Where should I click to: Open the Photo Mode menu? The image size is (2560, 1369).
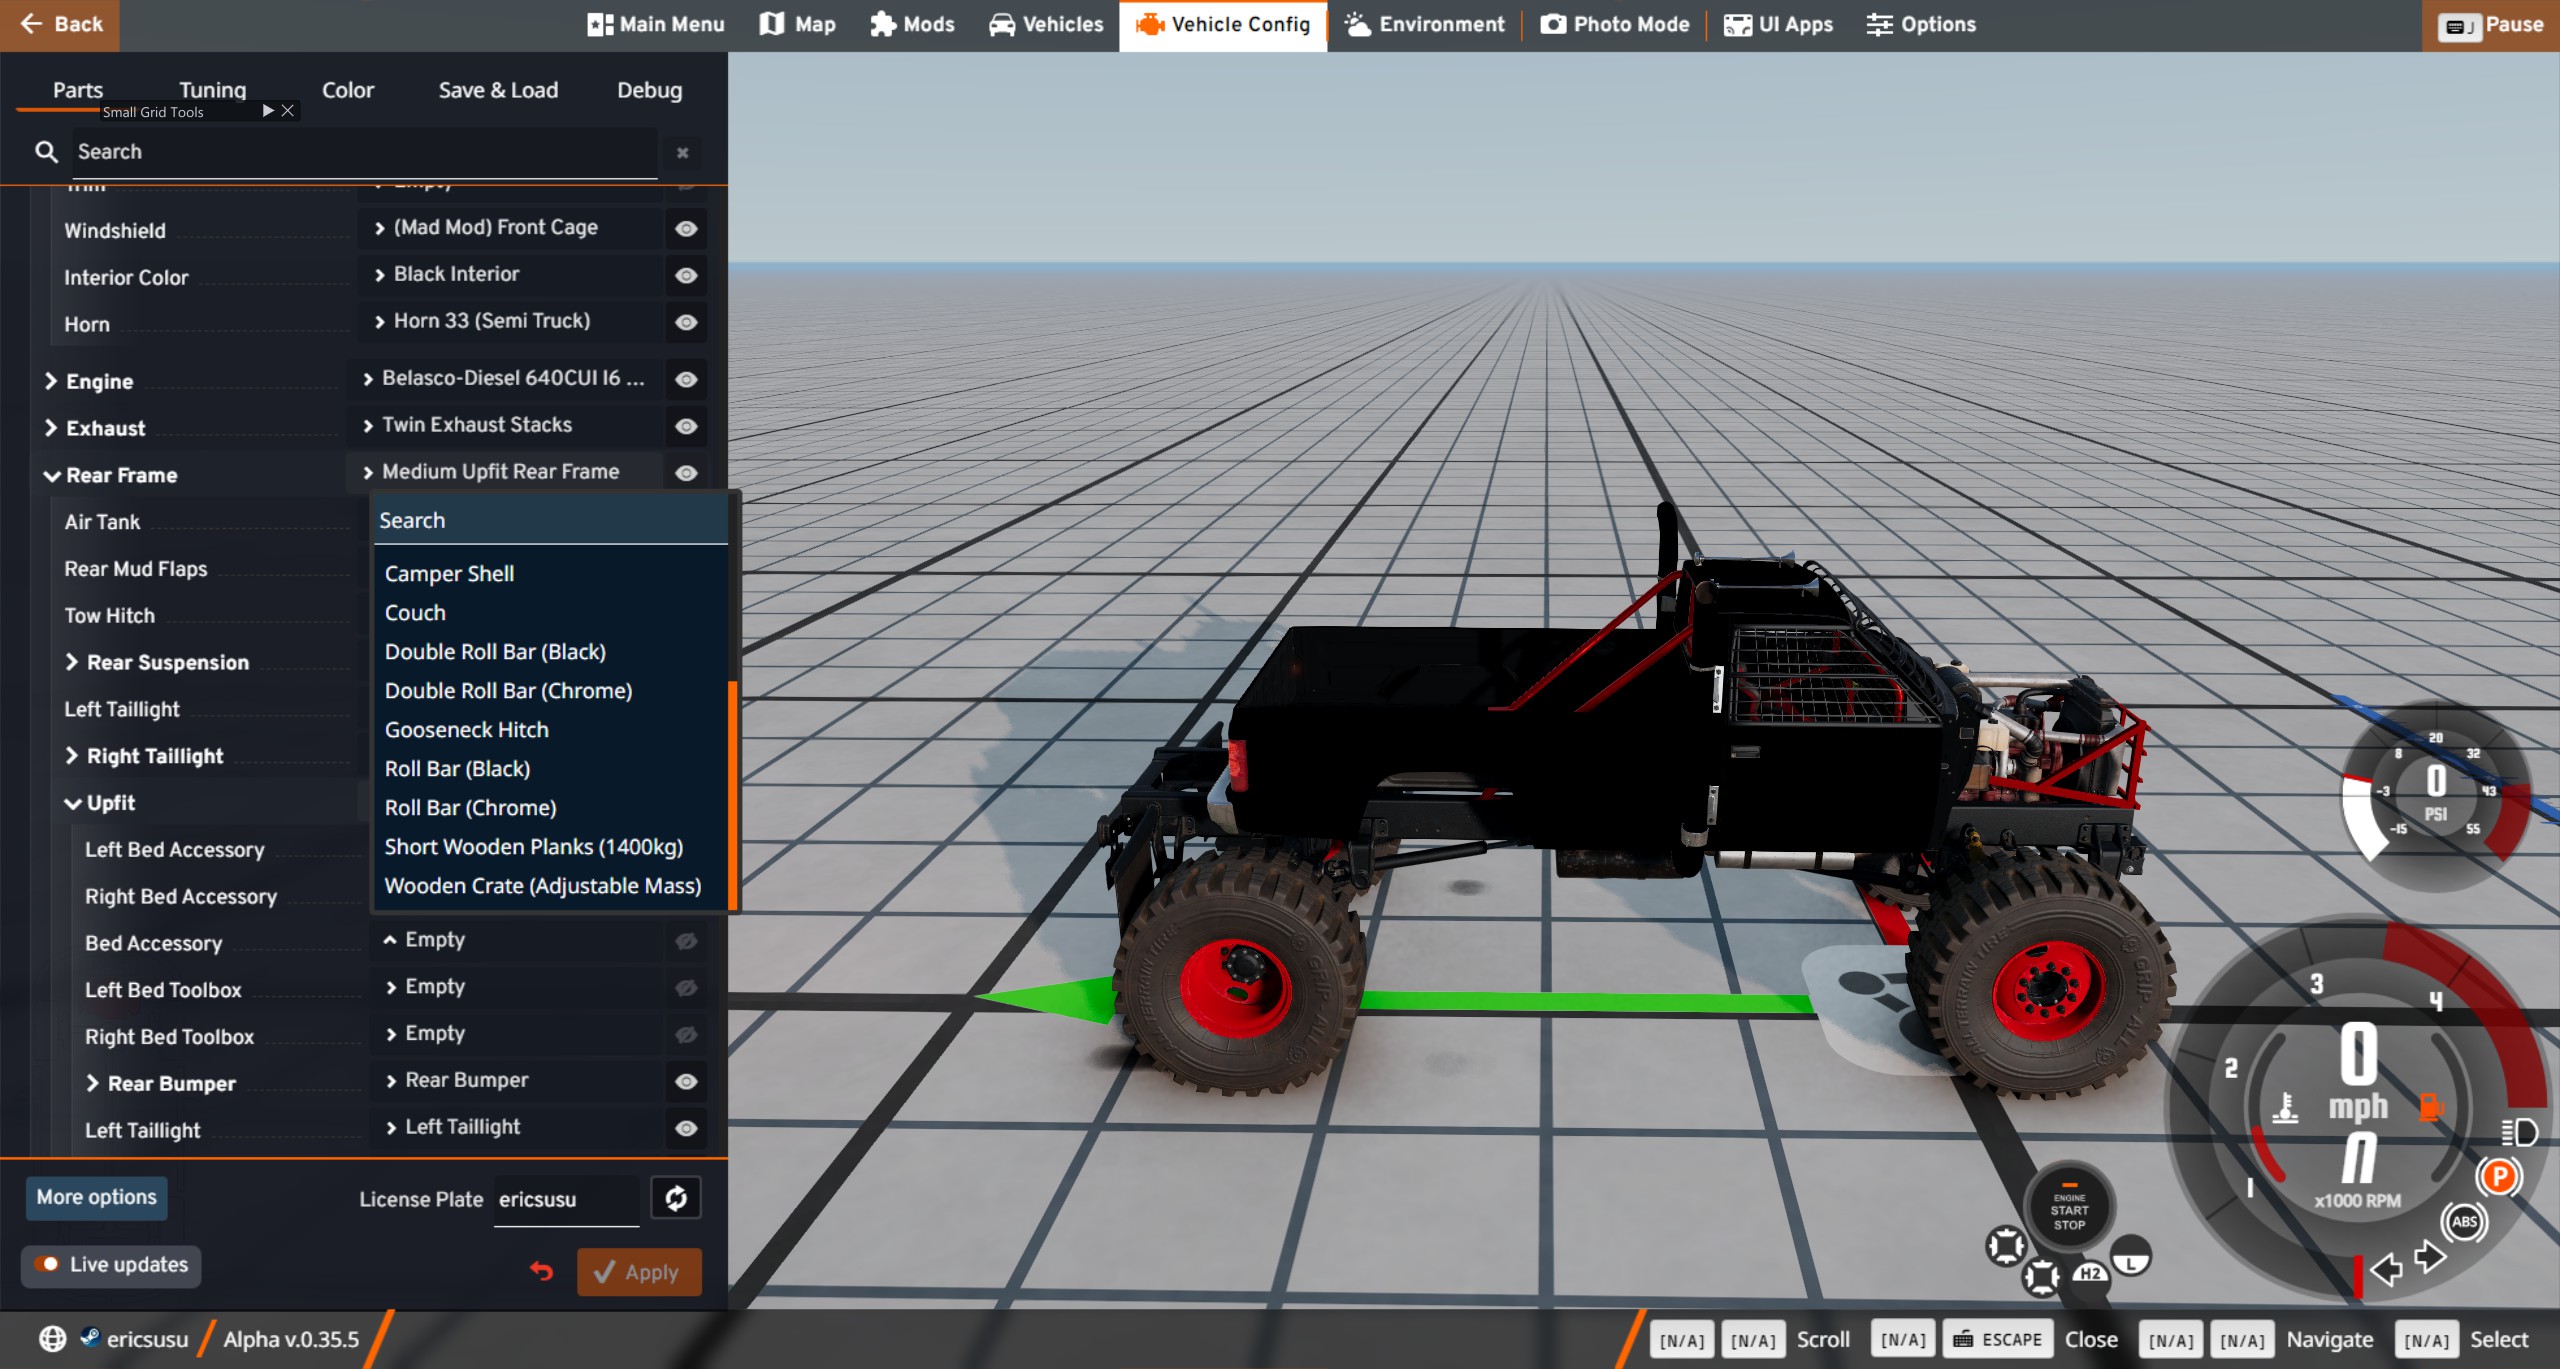(x=1614, y=24)
